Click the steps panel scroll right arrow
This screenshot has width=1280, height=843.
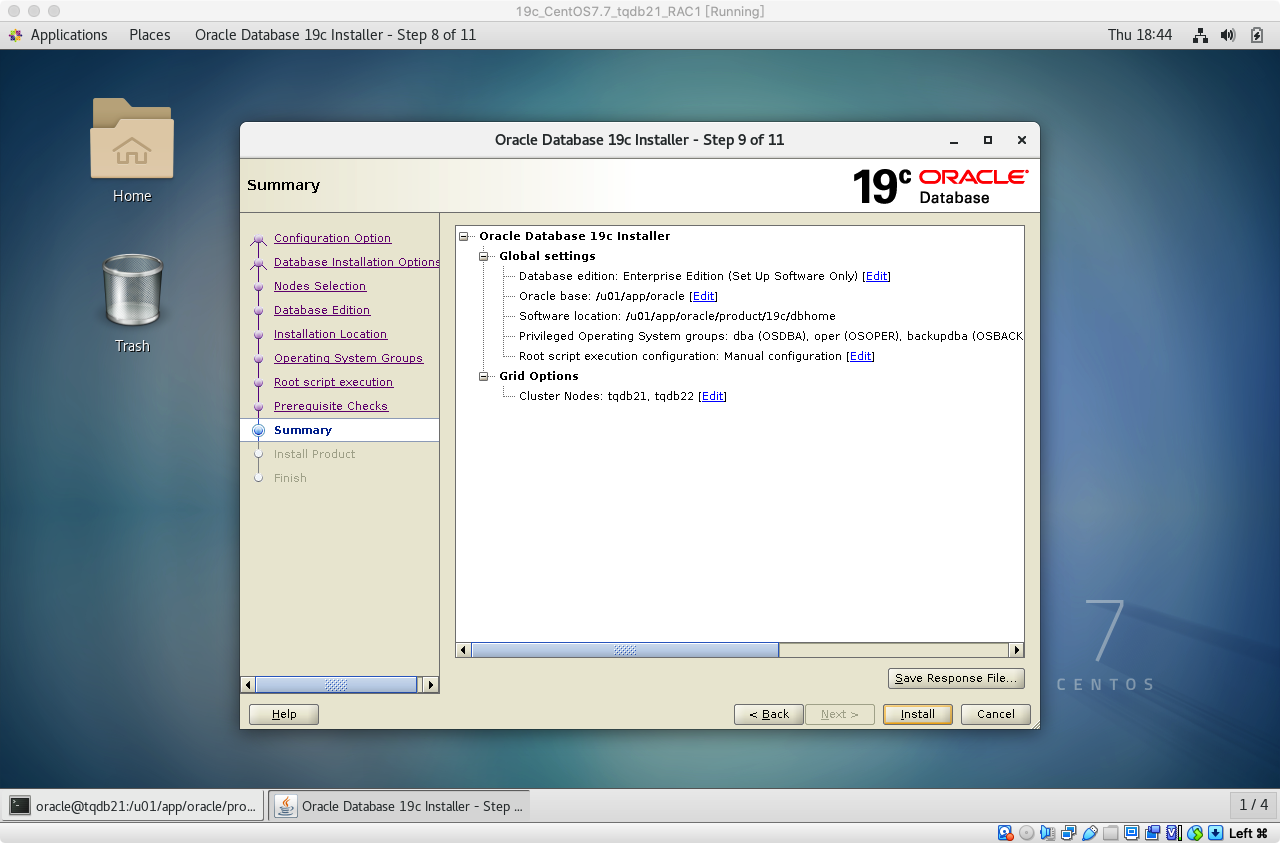[431, 685]
